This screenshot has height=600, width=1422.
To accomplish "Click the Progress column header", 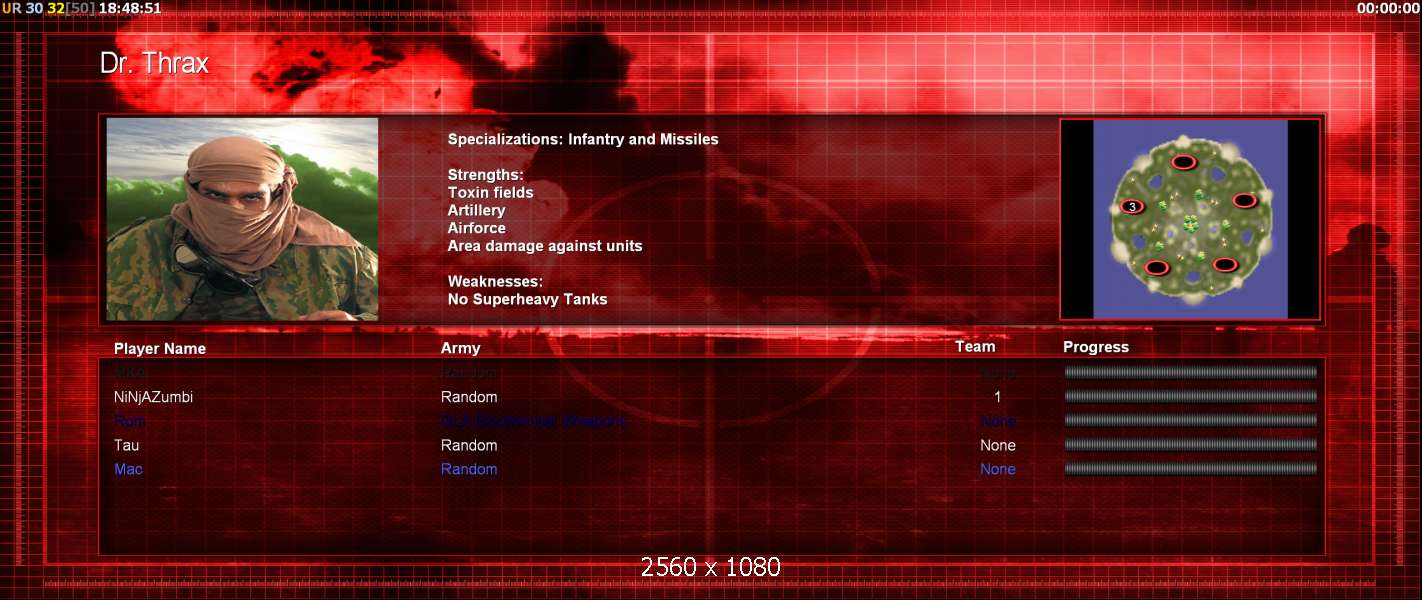I will pos(1095,347).
